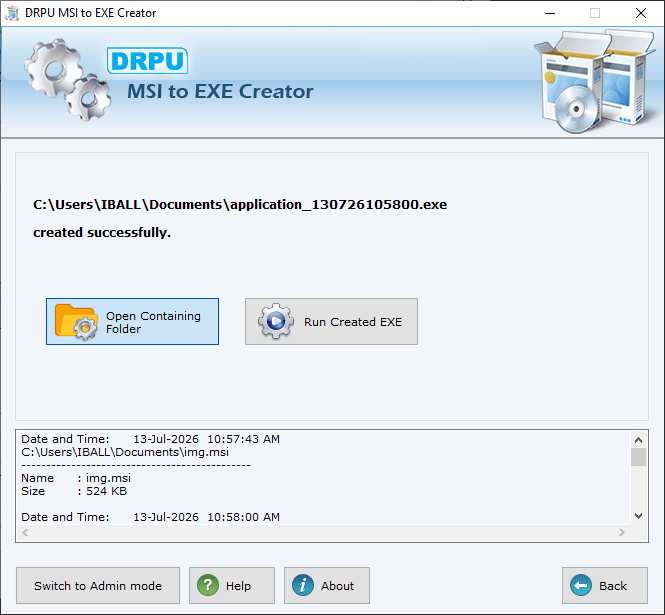Go Back to previous step
This screenshot has height=615, width=665.
[x=605, y=585]
